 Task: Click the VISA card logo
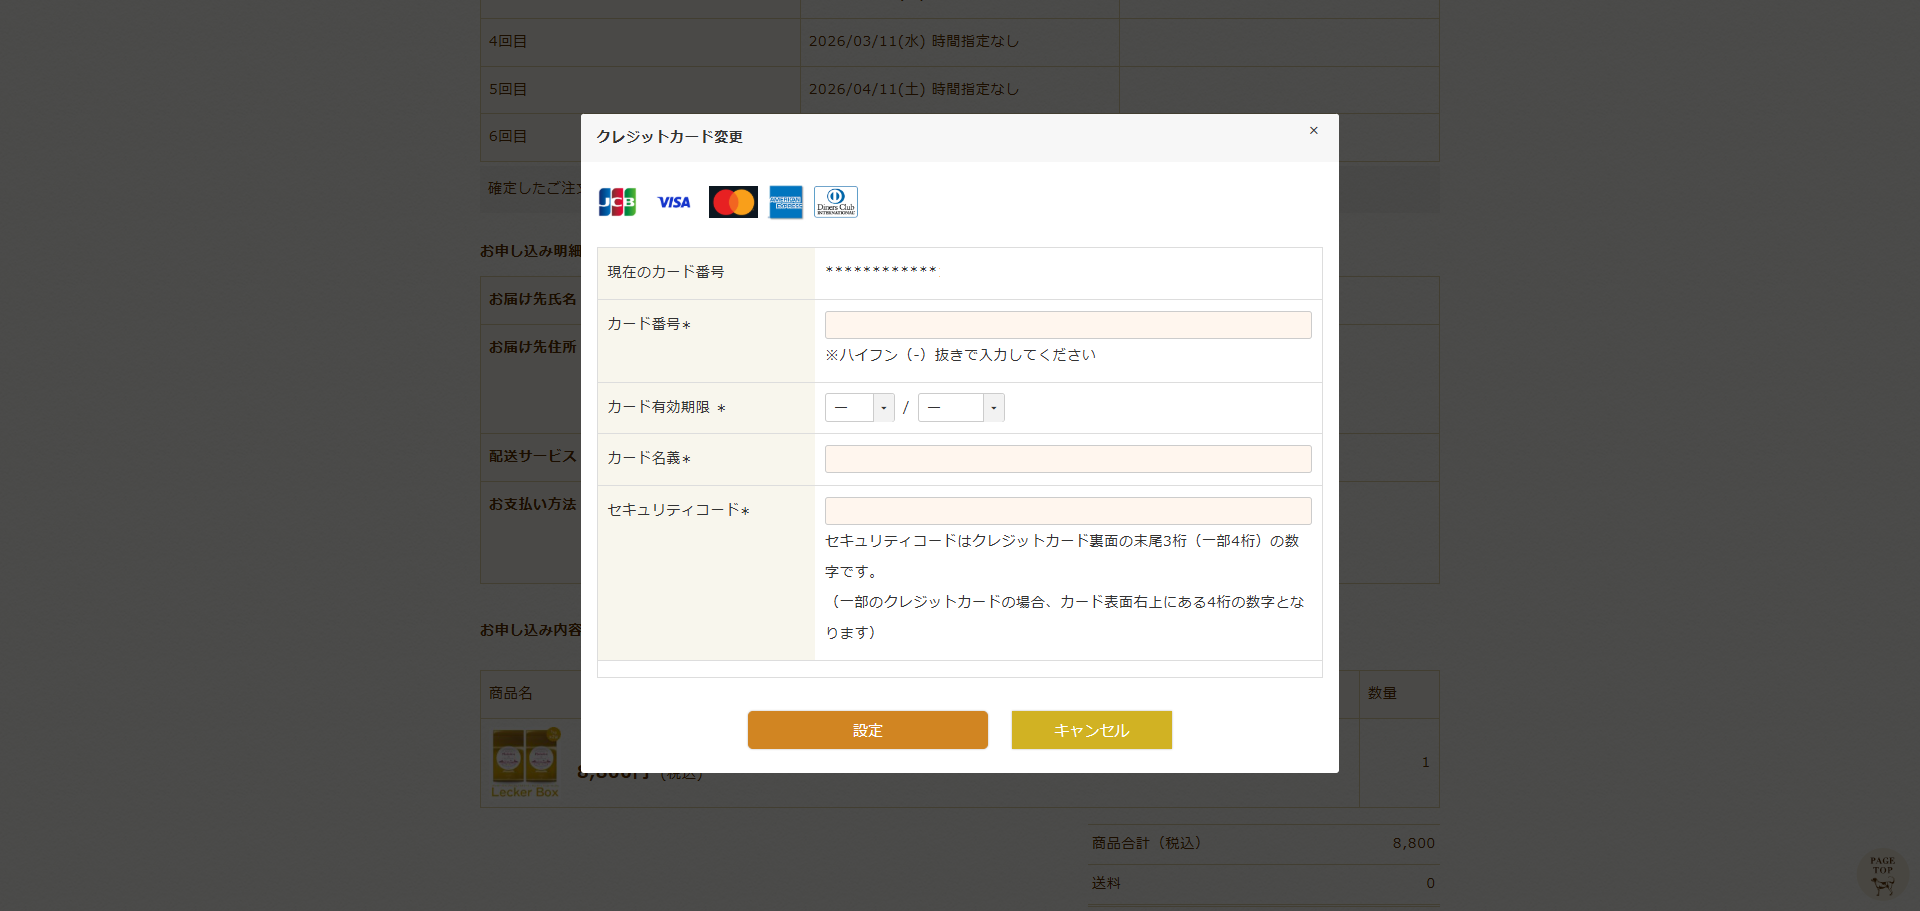pos(673,202)
